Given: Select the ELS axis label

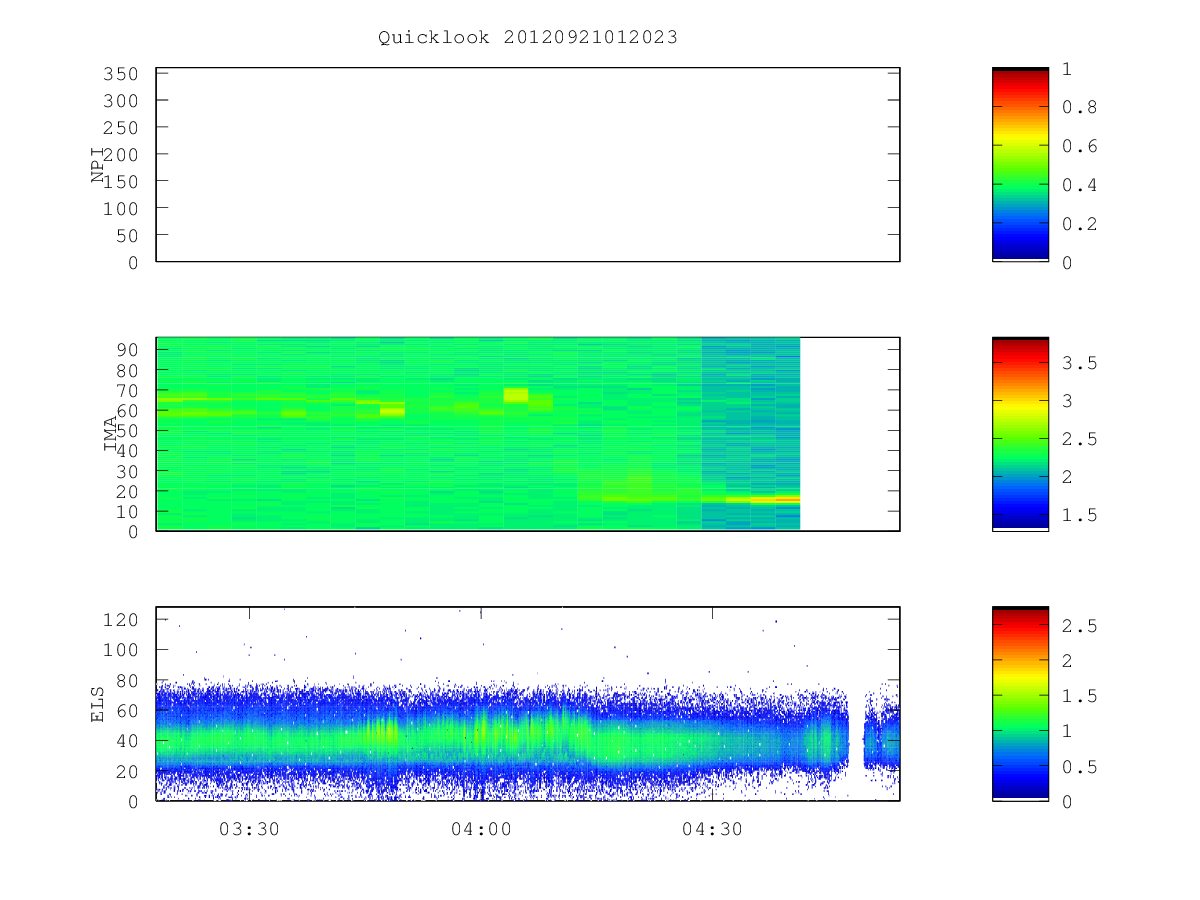Looking at the screenshot, I should pos(98,704).
